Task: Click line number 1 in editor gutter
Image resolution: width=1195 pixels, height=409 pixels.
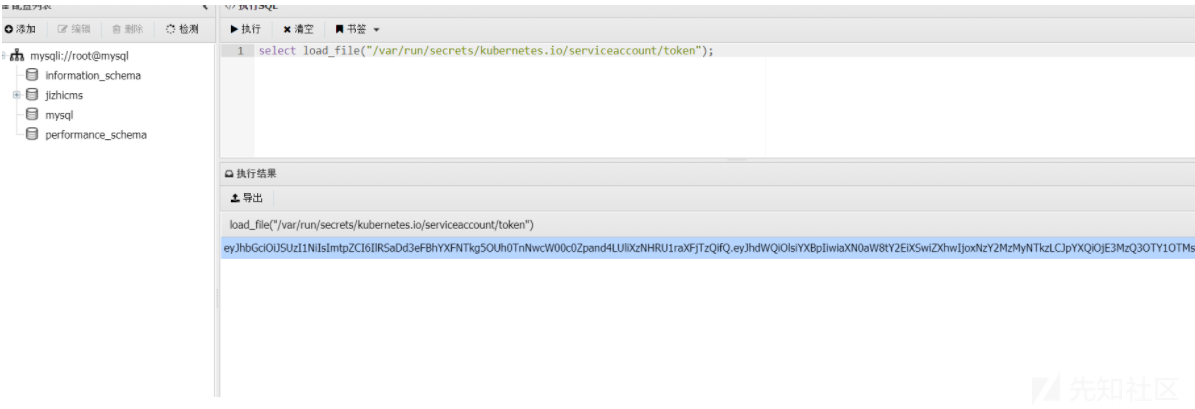Action: point(240,51)
